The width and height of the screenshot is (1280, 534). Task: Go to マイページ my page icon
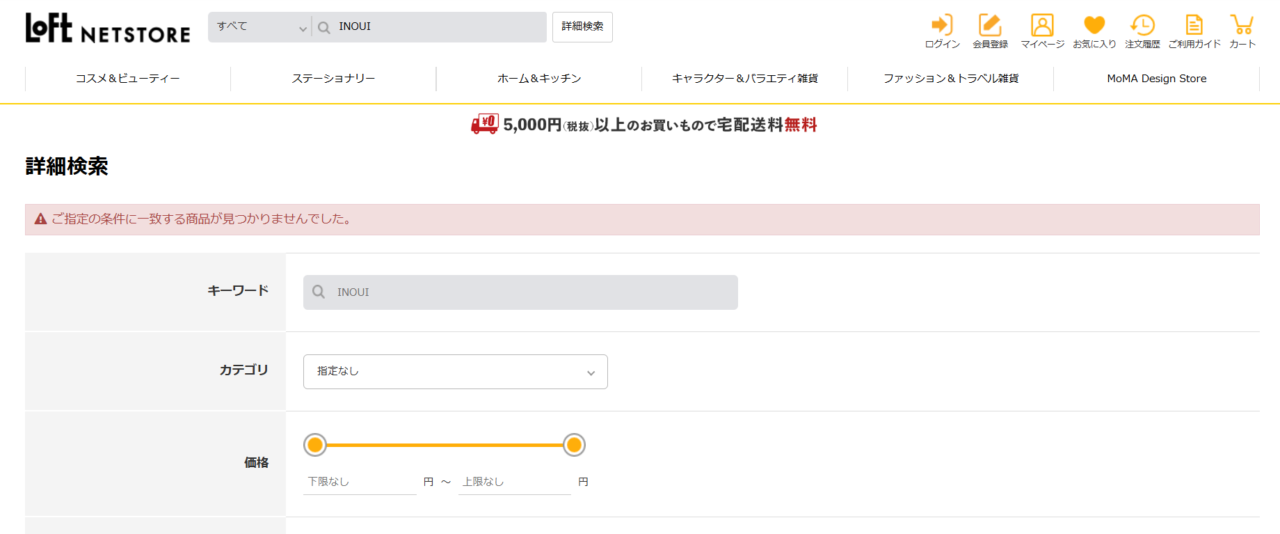(1042, 31)
